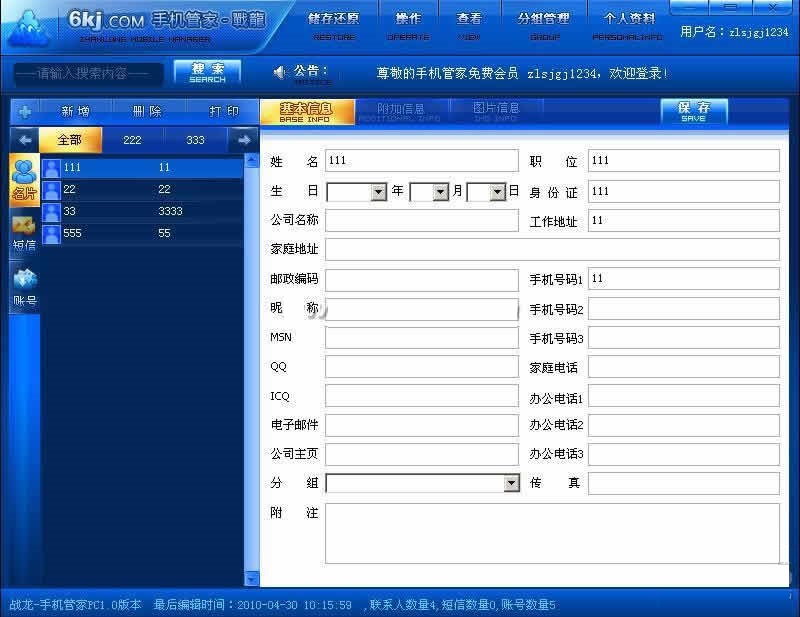Click the contact list scroll up arrow
Viewport: 800px width, 617px height.
pyautogui.click(x=252, y=161)
